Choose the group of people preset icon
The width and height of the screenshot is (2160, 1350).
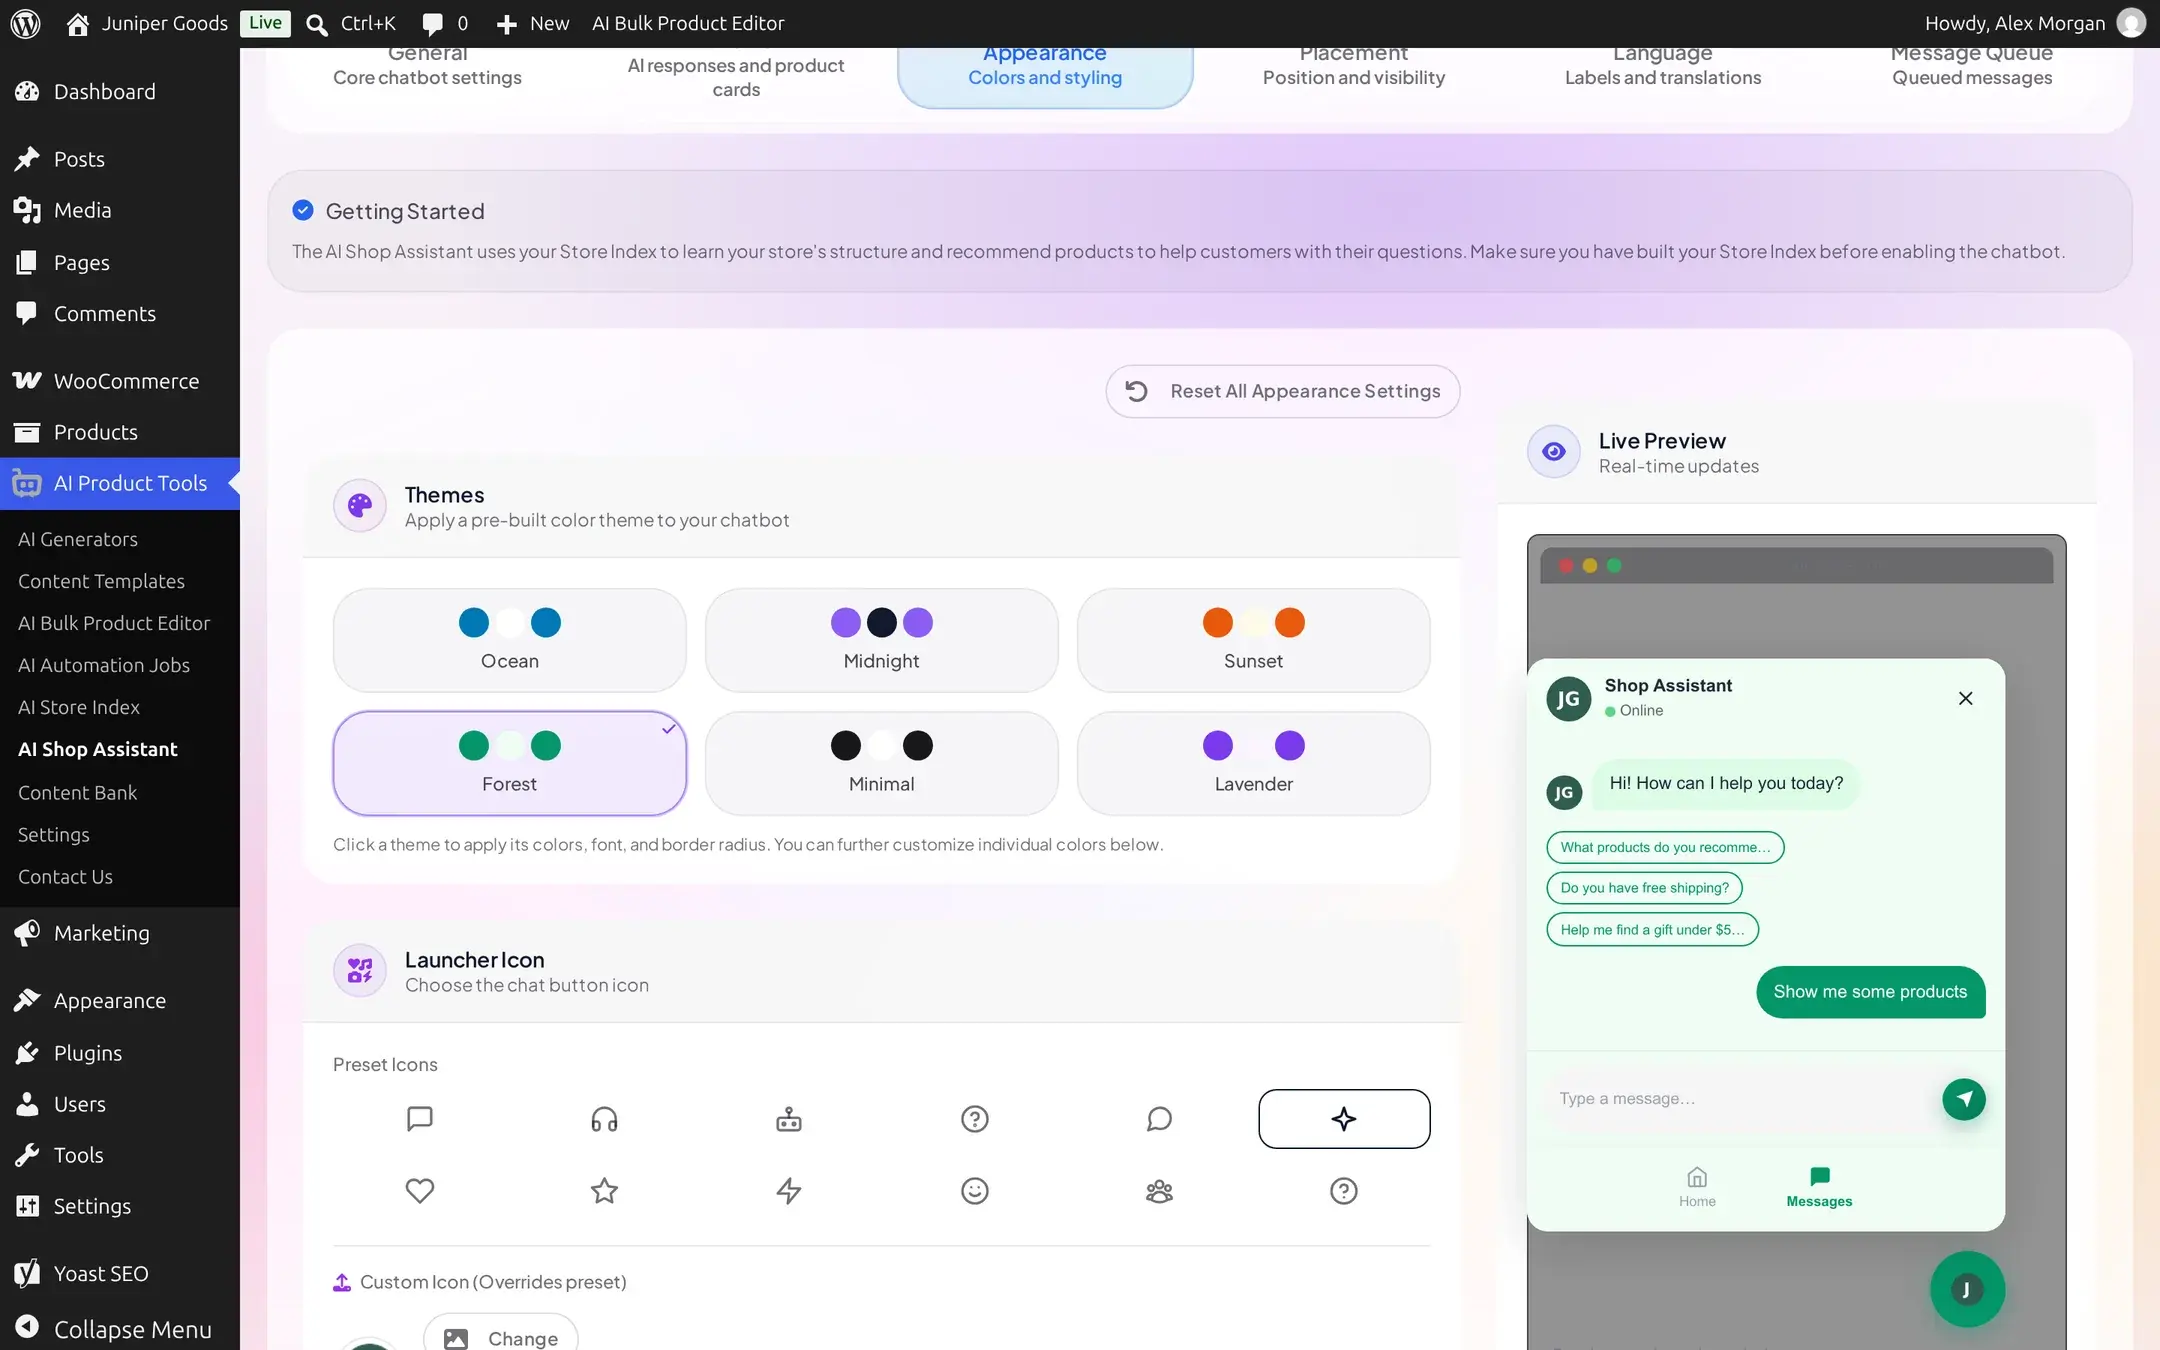[x=1159, y=1190]
